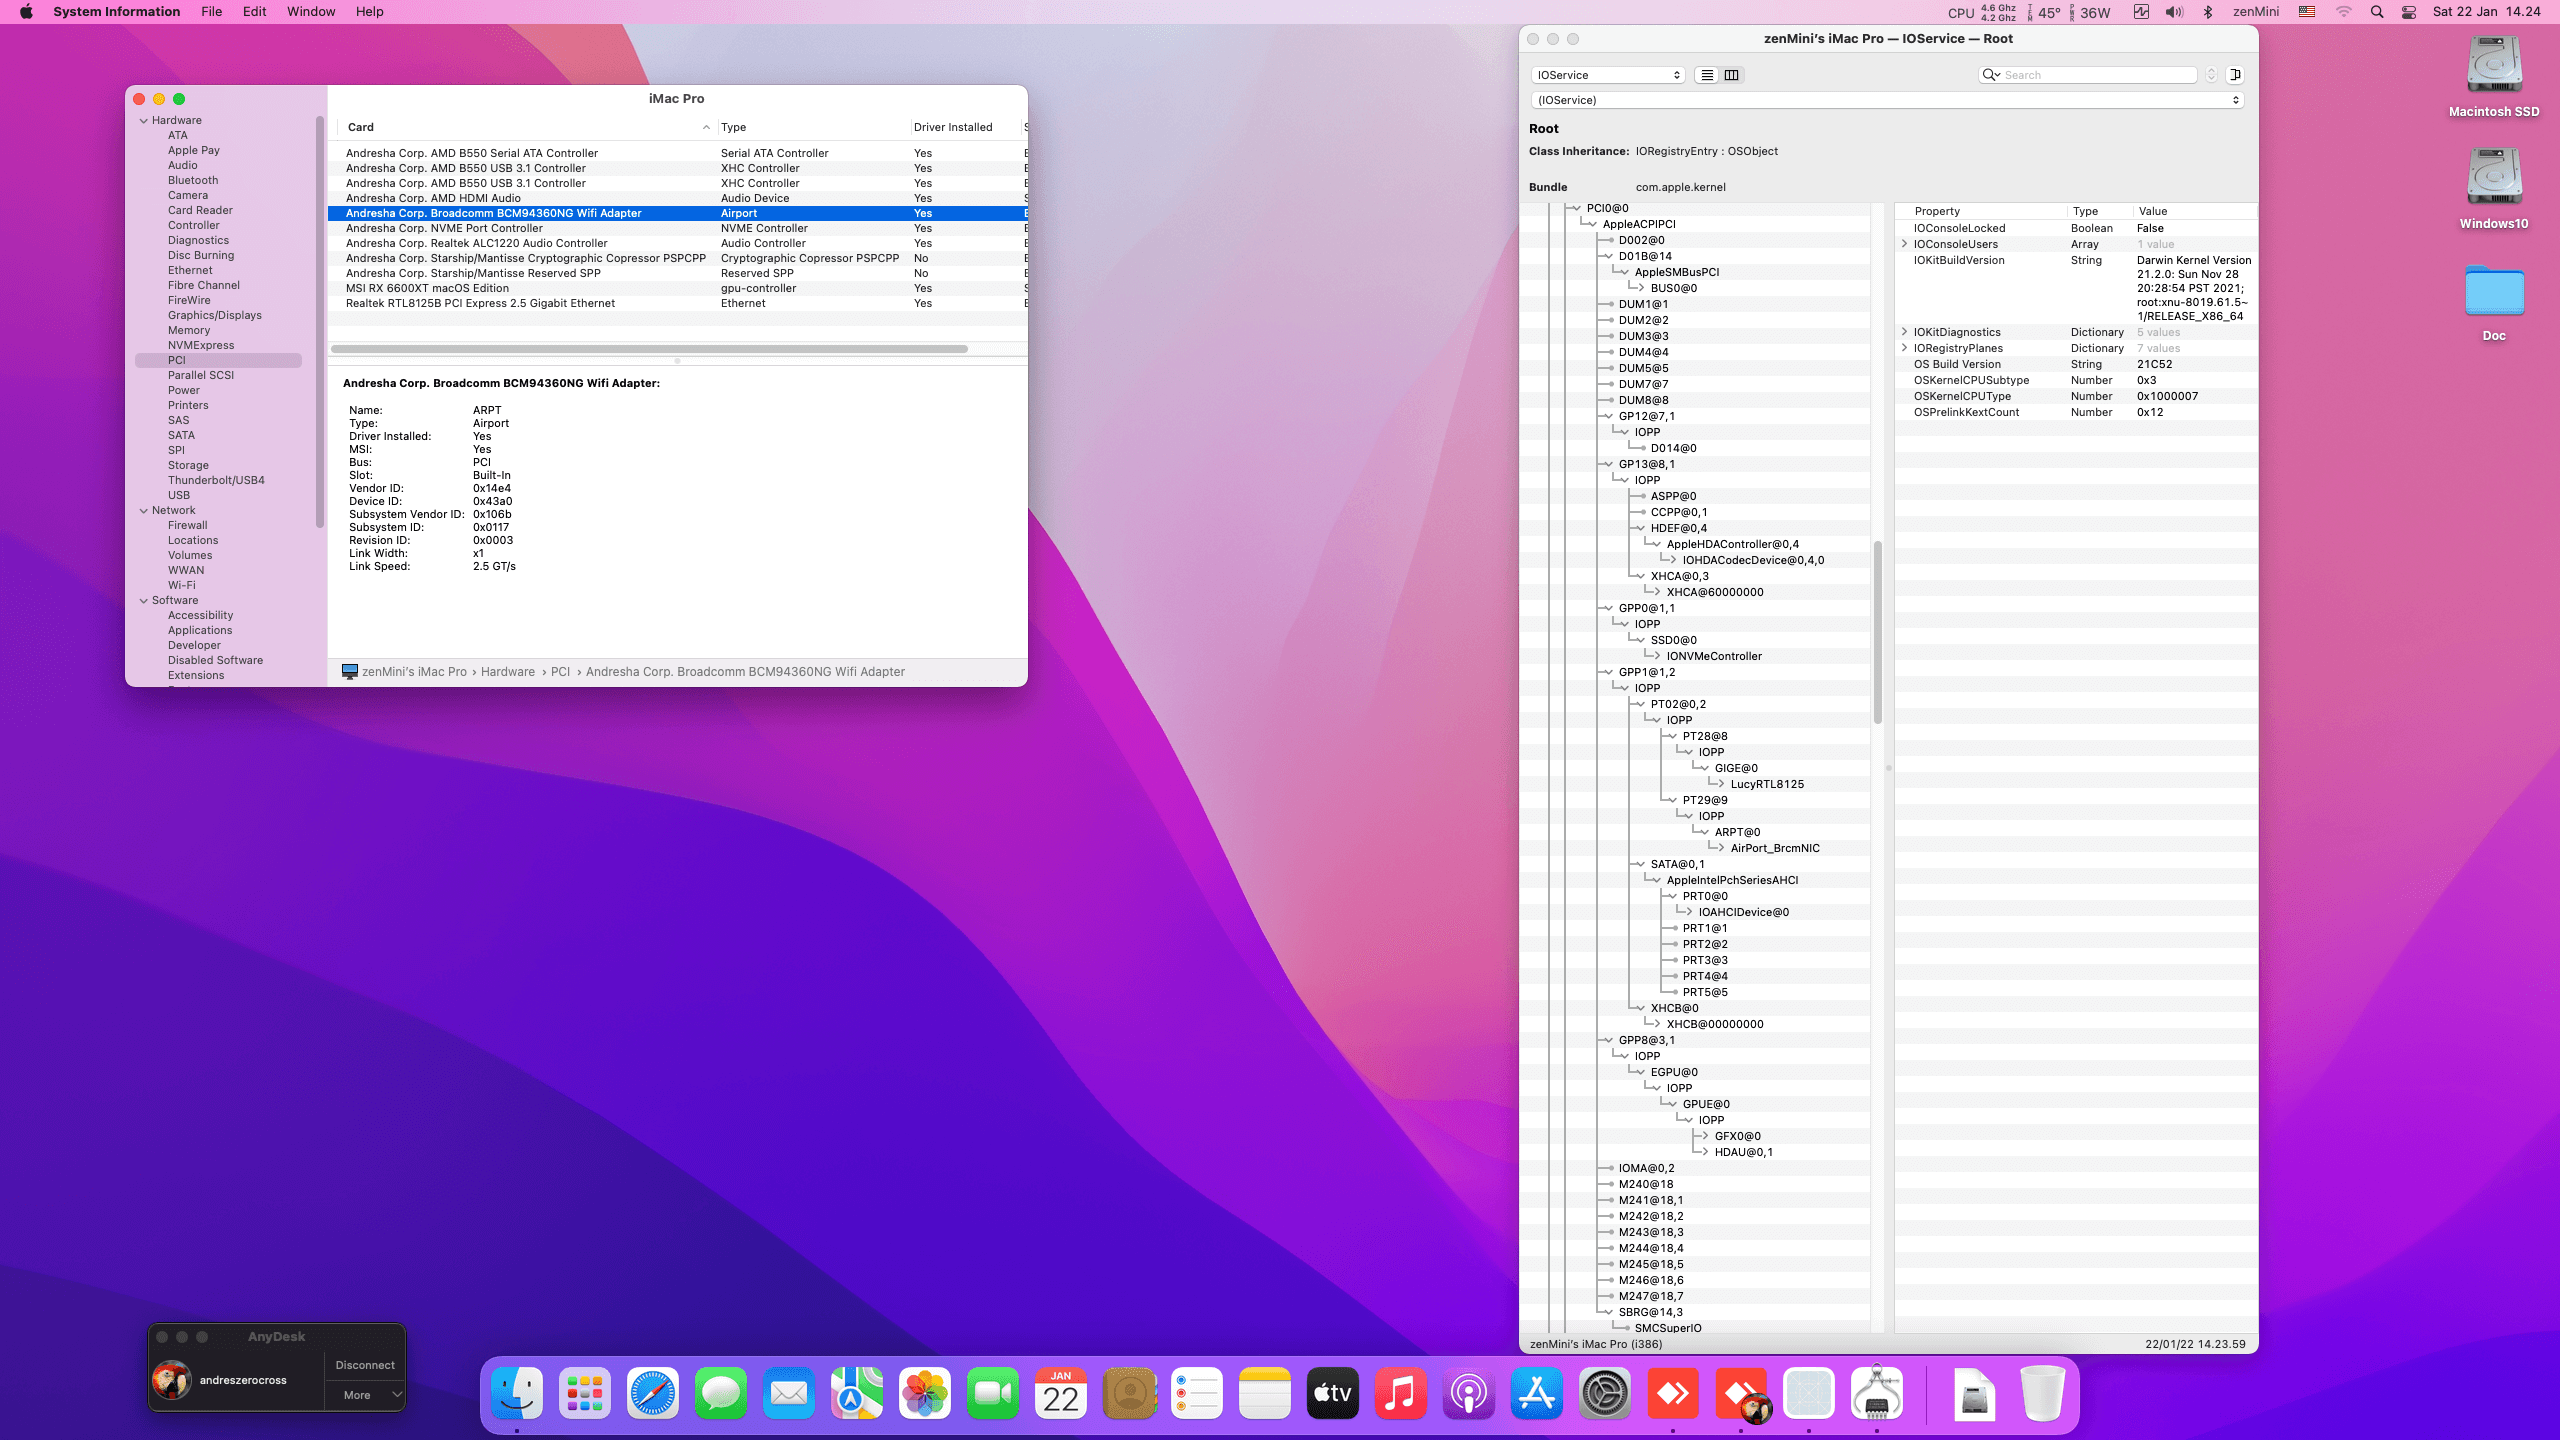This screenshot has width=2560, height=1440.
Task: Open the System Information app menu
Action: tap(116, 12)
